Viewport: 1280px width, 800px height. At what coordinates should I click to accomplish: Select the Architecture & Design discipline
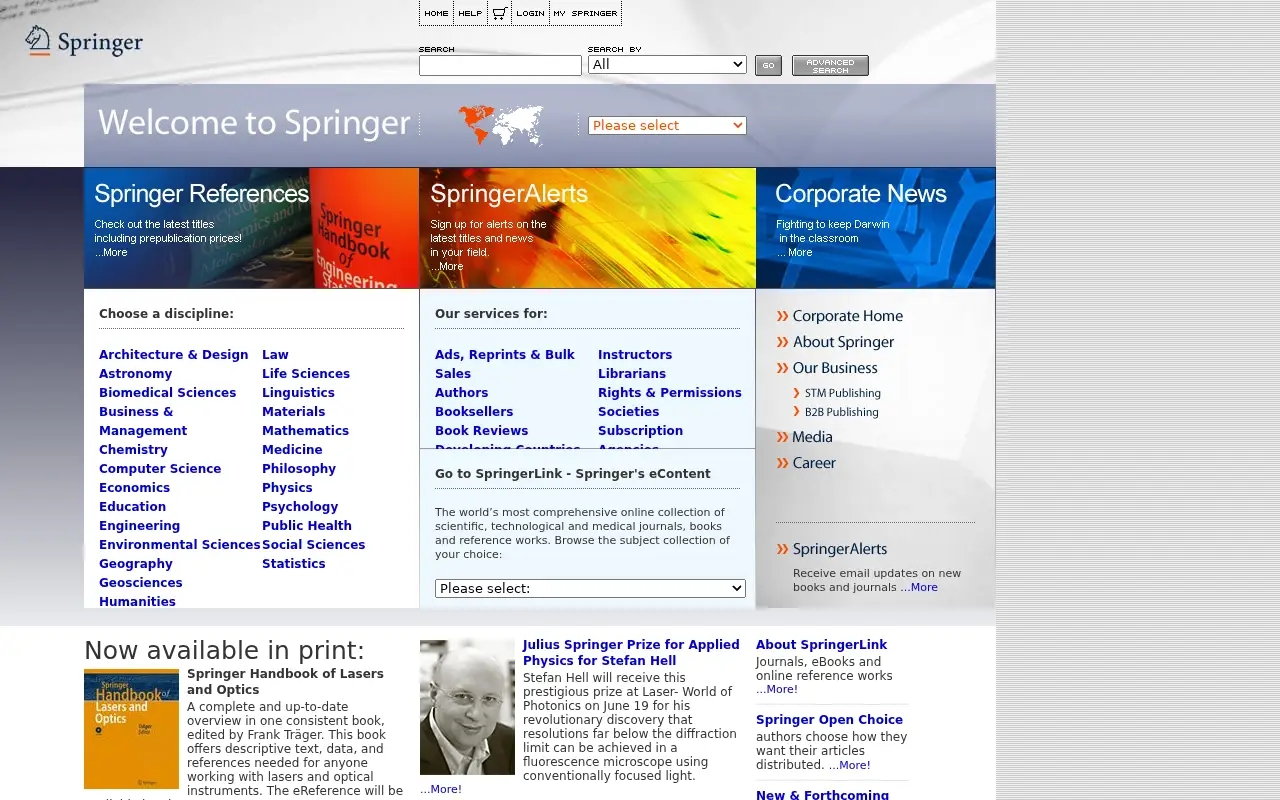[x=173, y=354]
